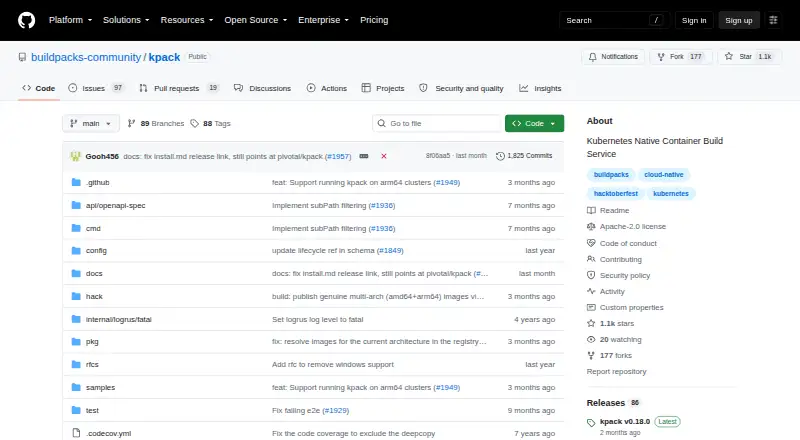Open the buildpacks-community owner link
The image size is (800, 440).
[x=86, y=57]
